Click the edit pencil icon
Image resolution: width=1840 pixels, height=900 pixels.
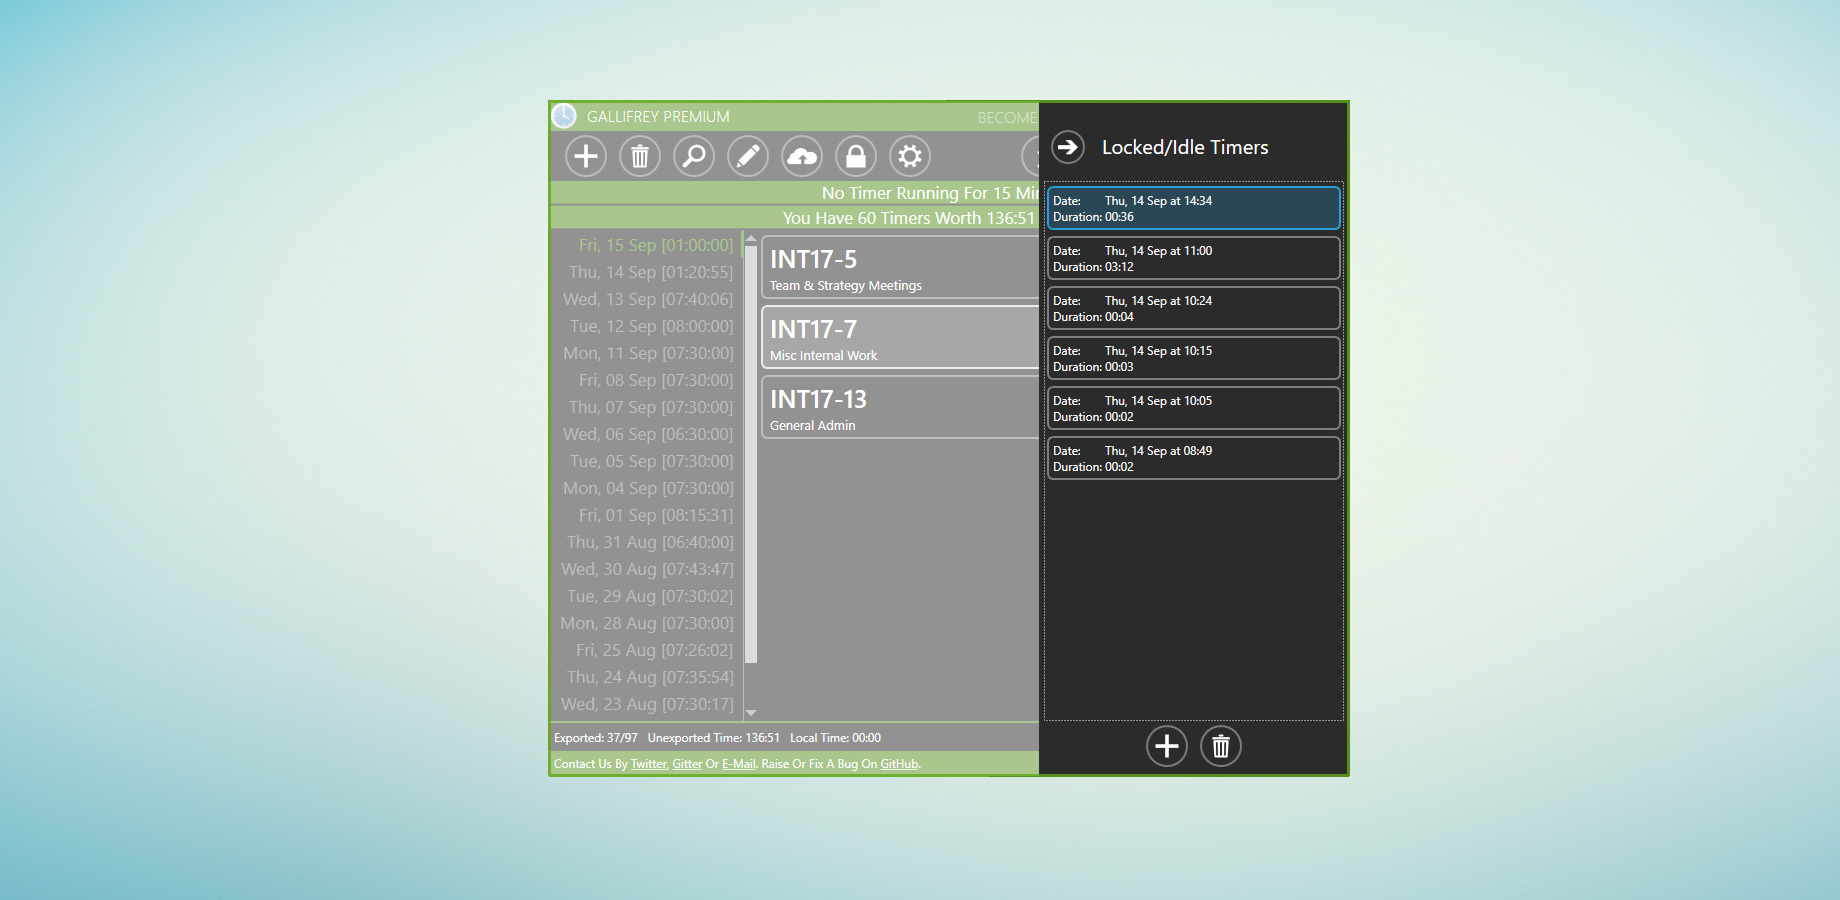pyautogui.click(x=748, y=156)
